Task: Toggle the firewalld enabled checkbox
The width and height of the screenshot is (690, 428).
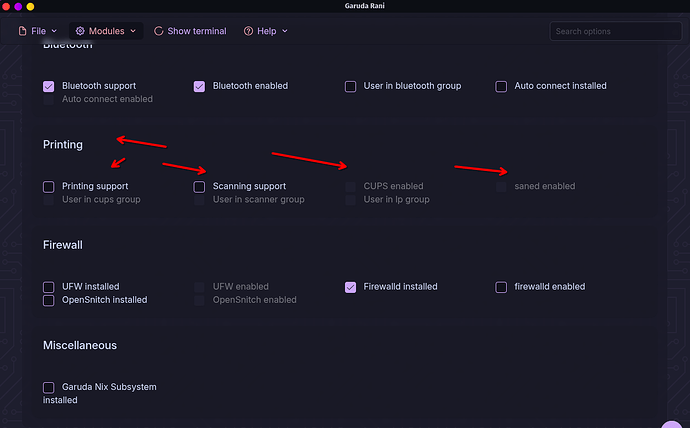Action: pos(502,287)
